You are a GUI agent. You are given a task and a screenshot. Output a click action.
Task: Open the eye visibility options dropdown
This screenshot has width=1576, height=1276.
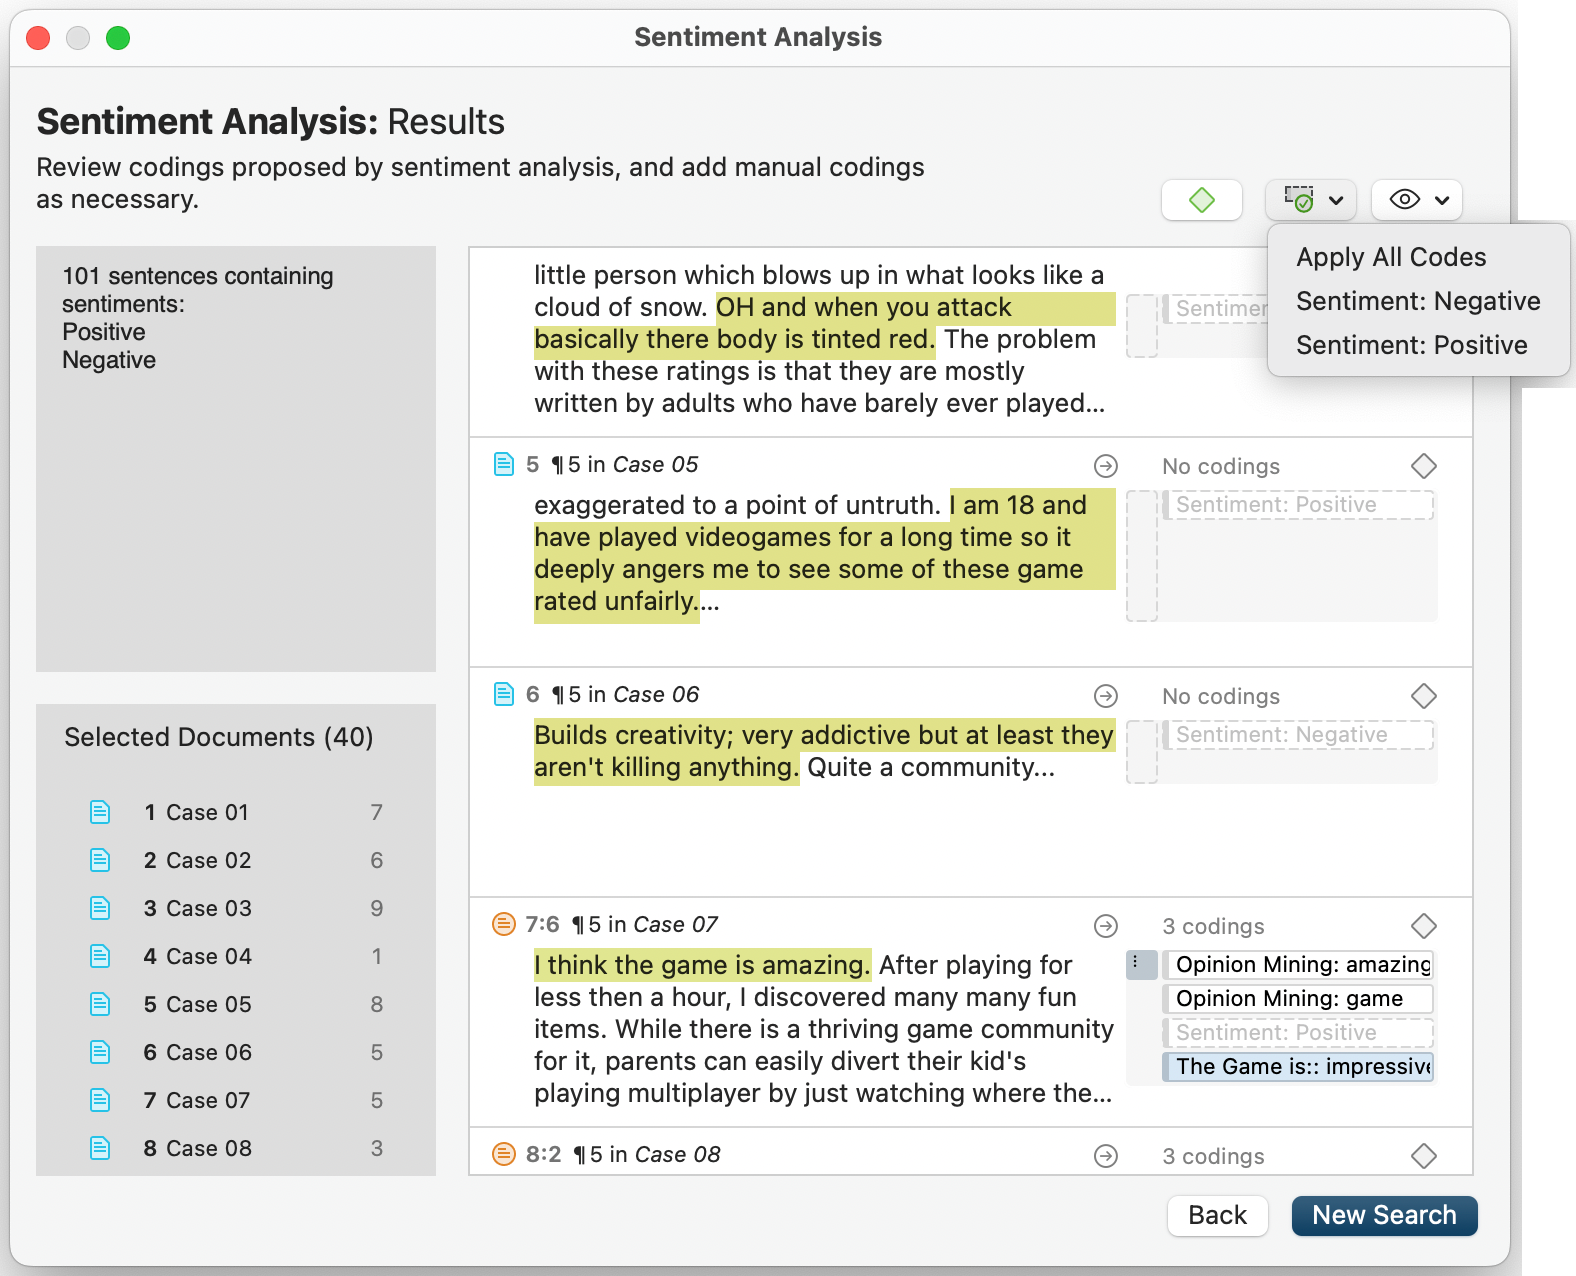click(1417, 200)
